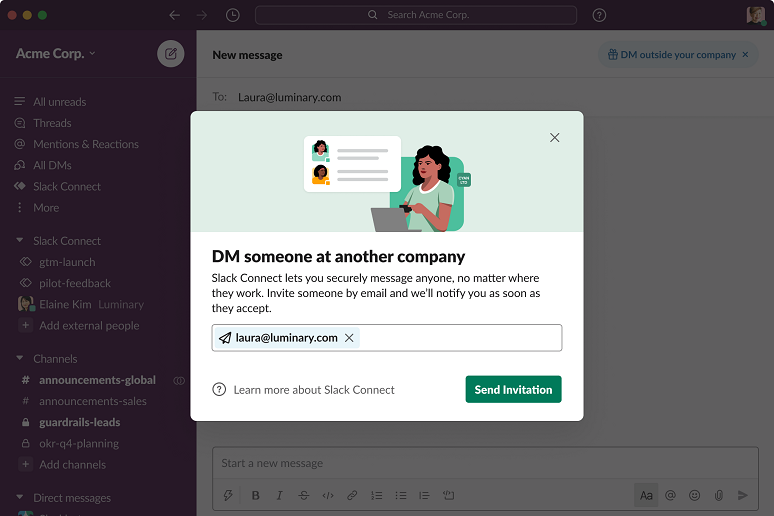Viewport: 774px width, 516px height.
Task: Collapse the Channels sidebar section
Action: (x=20, y=358)
